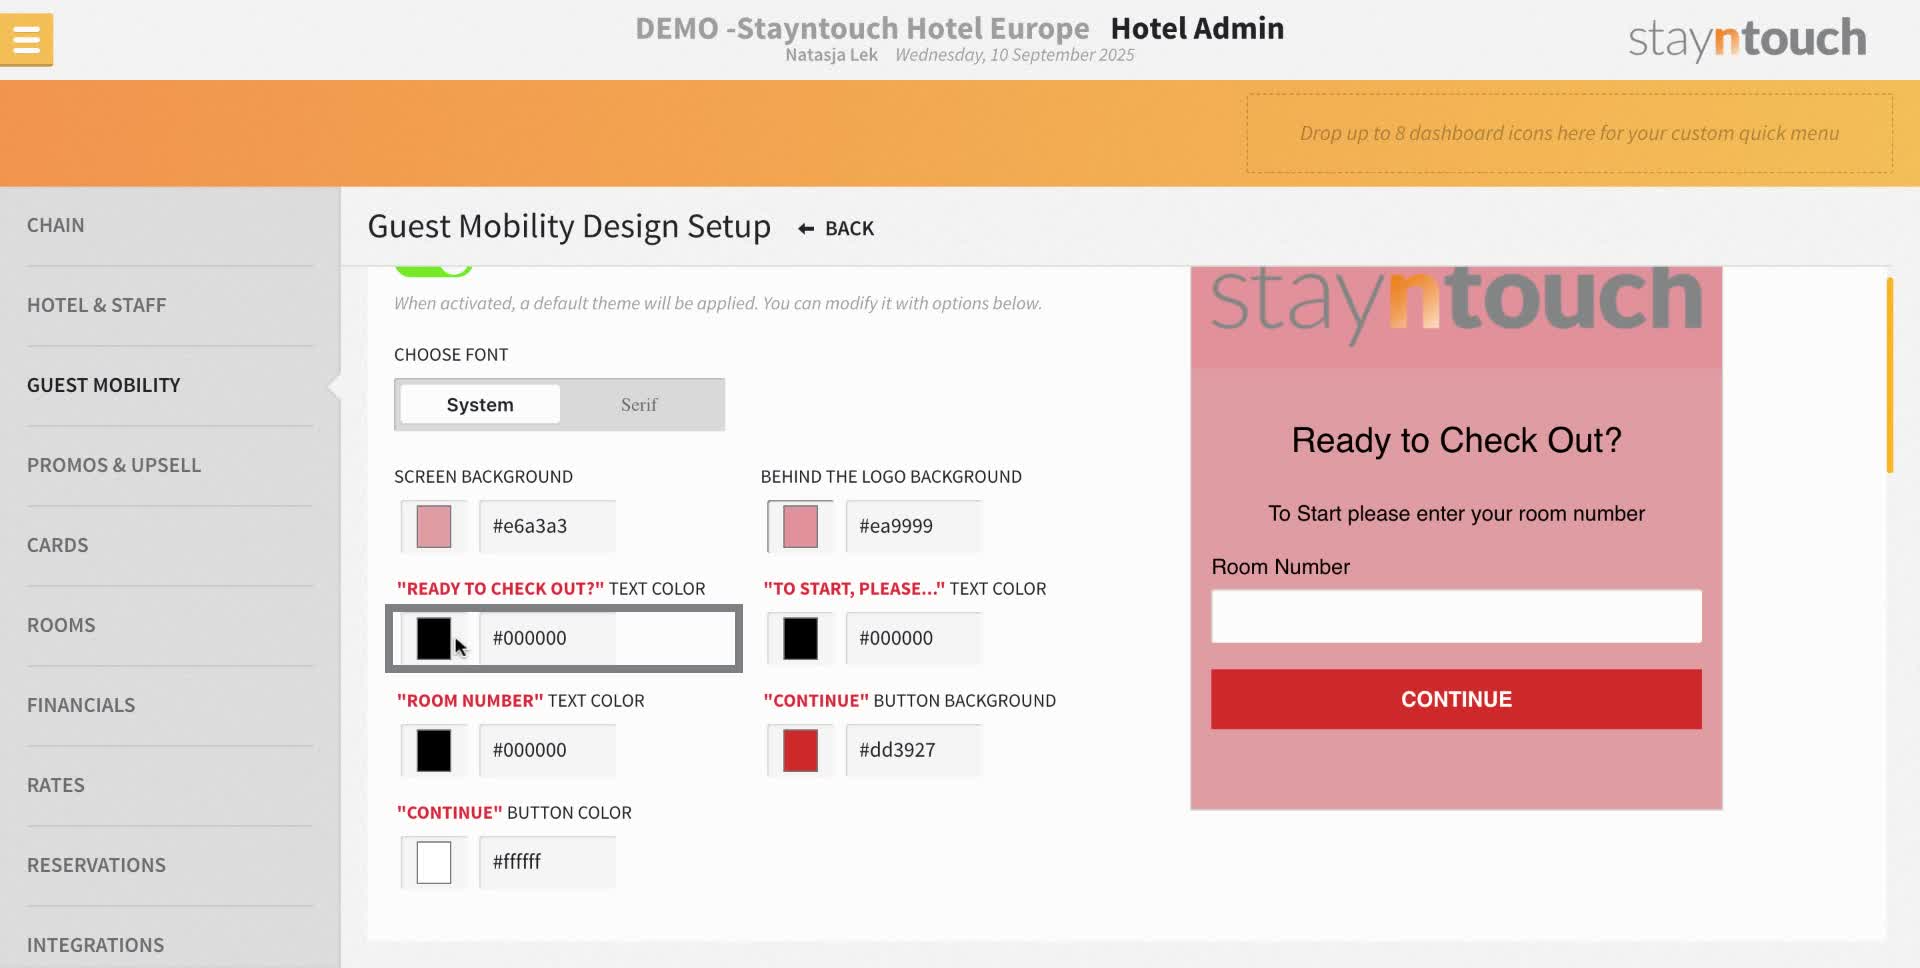
Task: Click the Room Number label in the preview
Action: (x=1280, y=567)
